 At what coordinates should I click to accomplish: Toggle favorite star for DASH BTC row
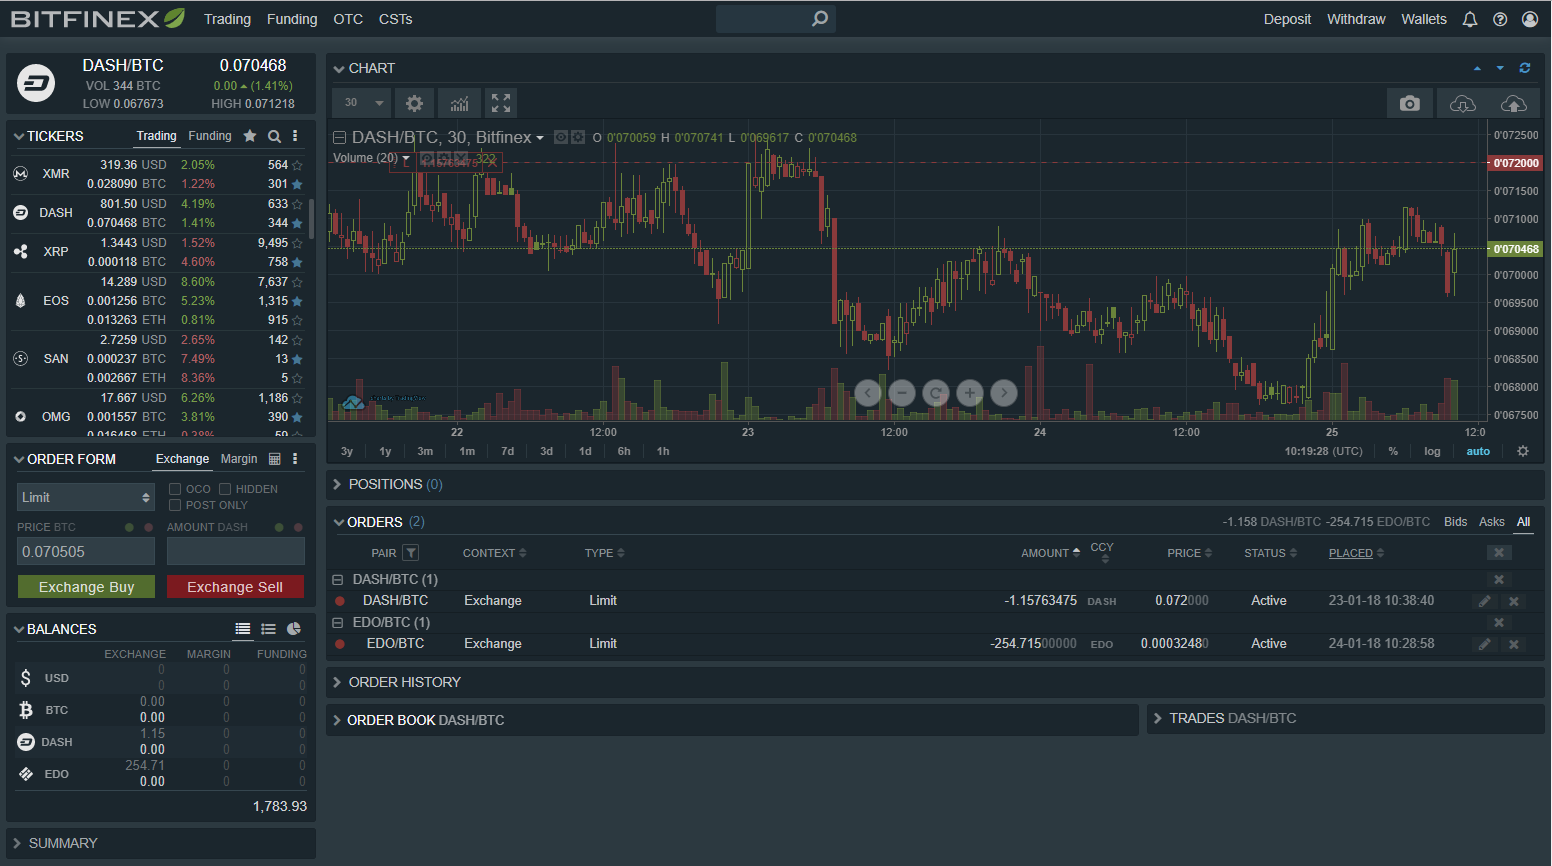(x=297, y=223)
